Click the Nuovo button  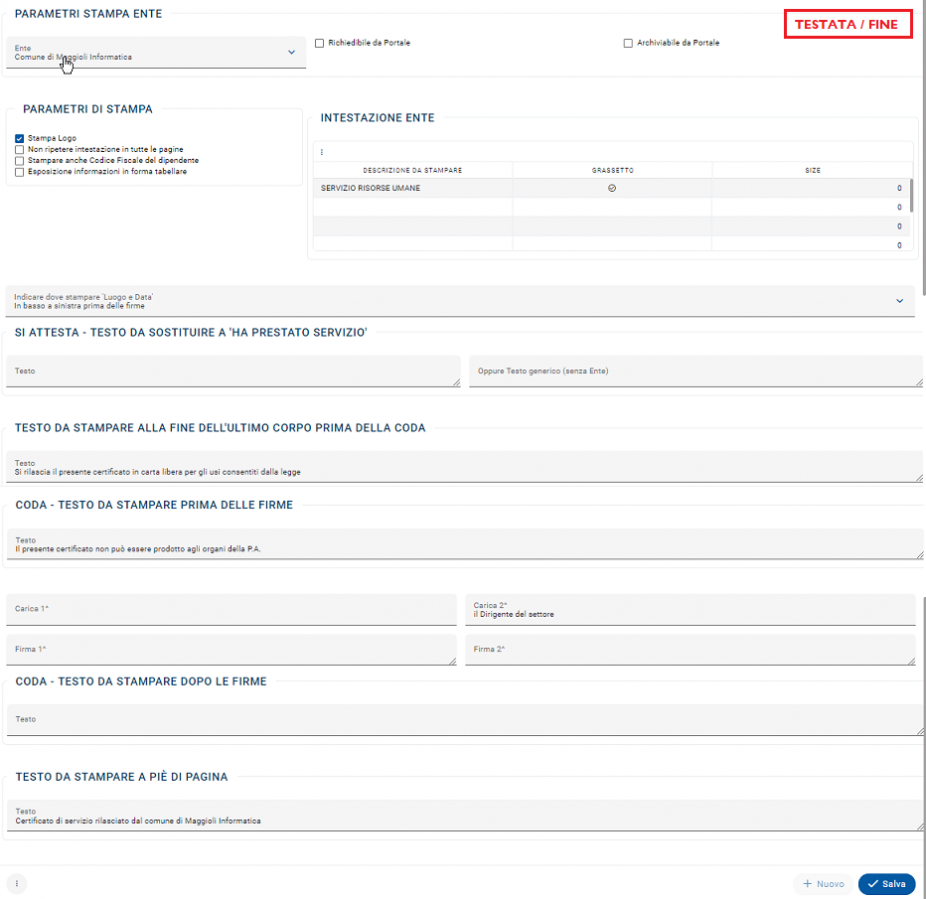tap(823, 884)
